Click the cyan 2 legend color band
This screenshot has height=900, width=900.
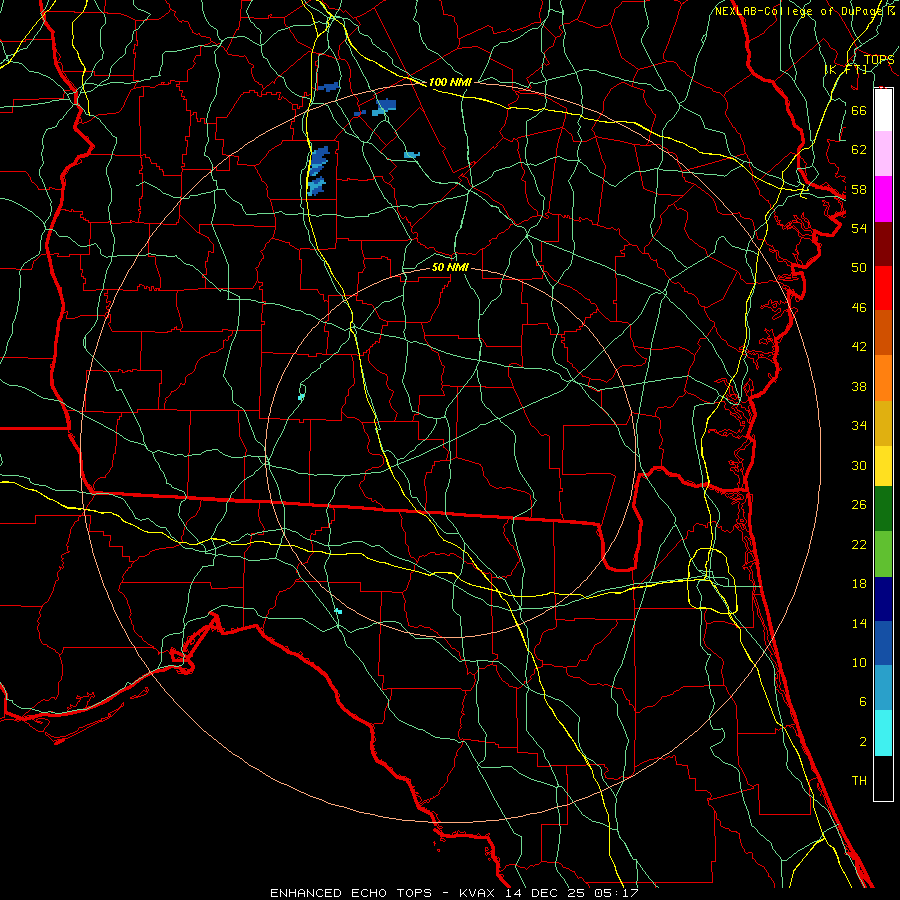[883, 733]
